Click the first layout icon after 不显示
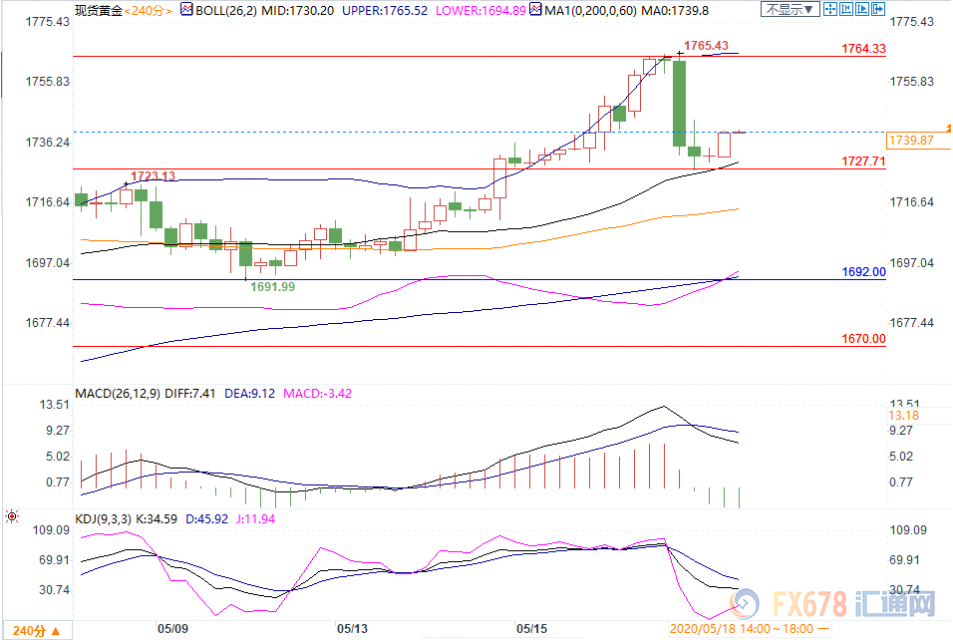 [x=829, y=9]
